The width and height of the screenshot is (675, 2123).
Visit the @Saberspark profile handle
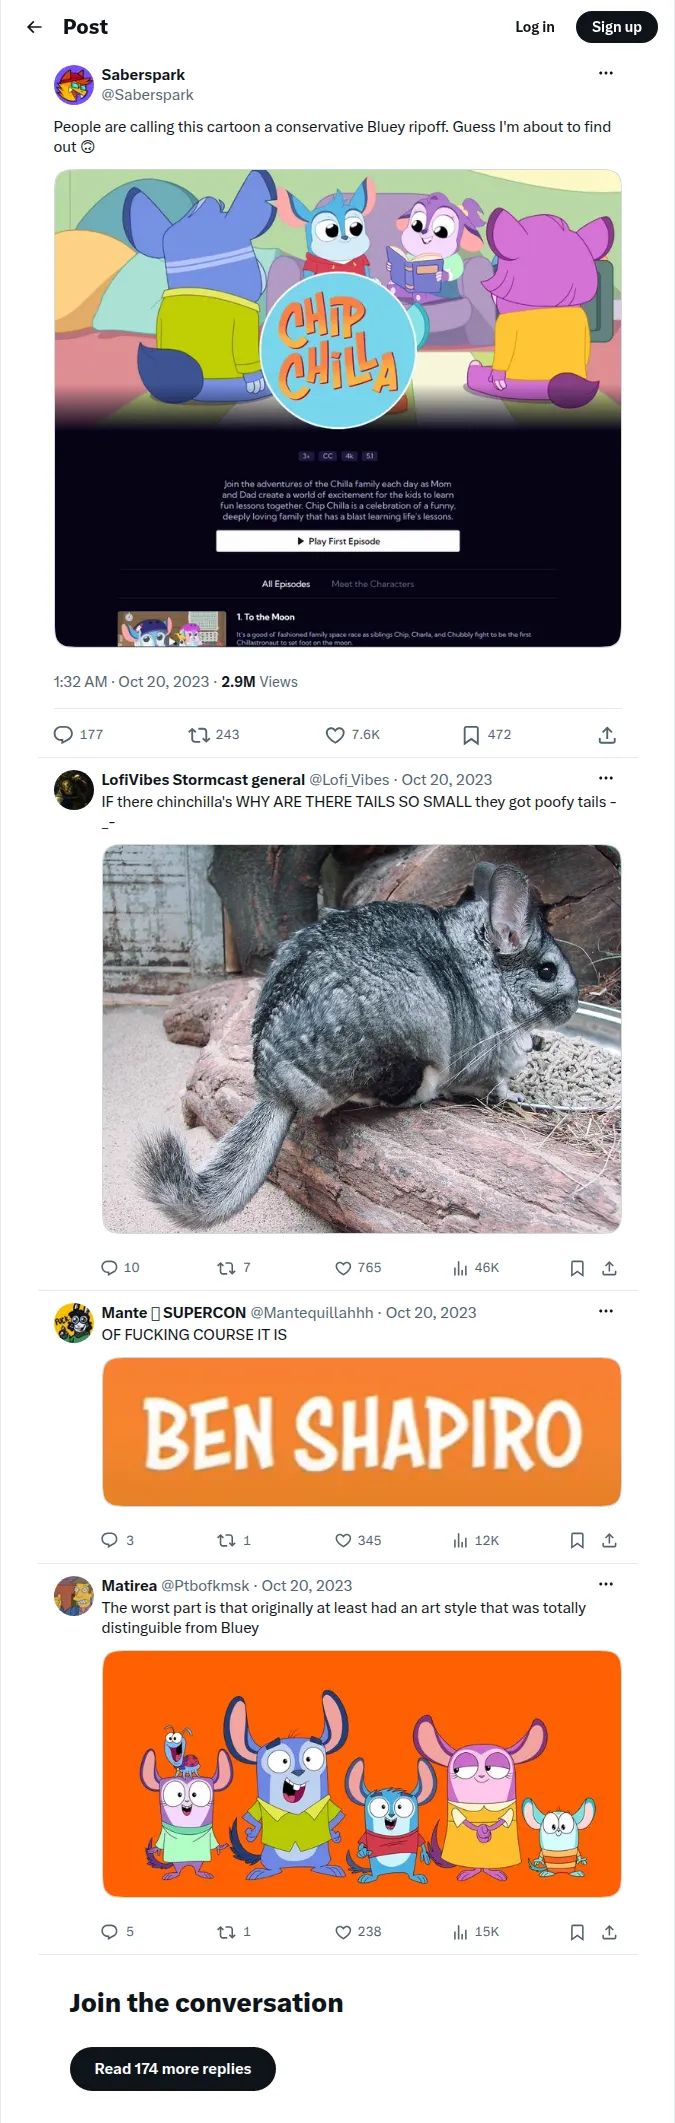pyautogui.click(x=148, y=95)
